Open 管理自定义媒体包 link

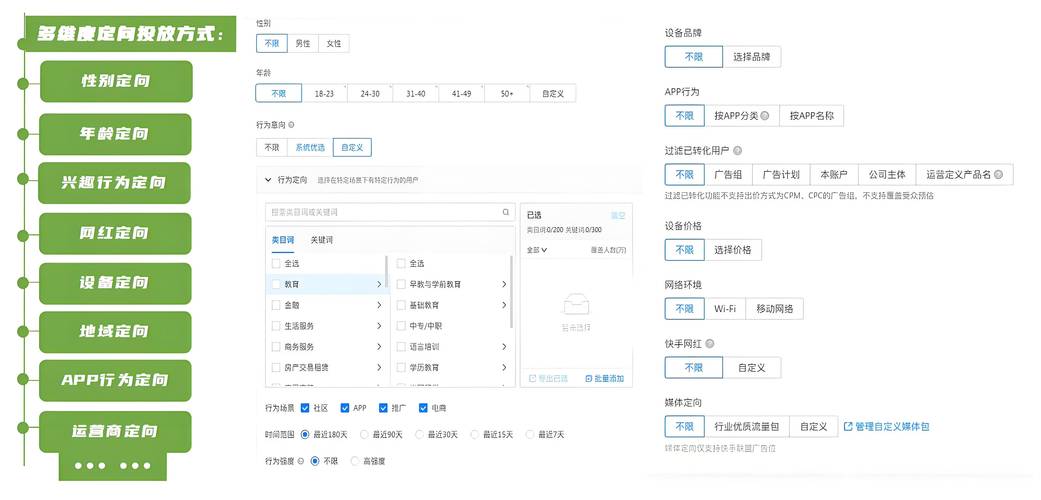[886, 427]
